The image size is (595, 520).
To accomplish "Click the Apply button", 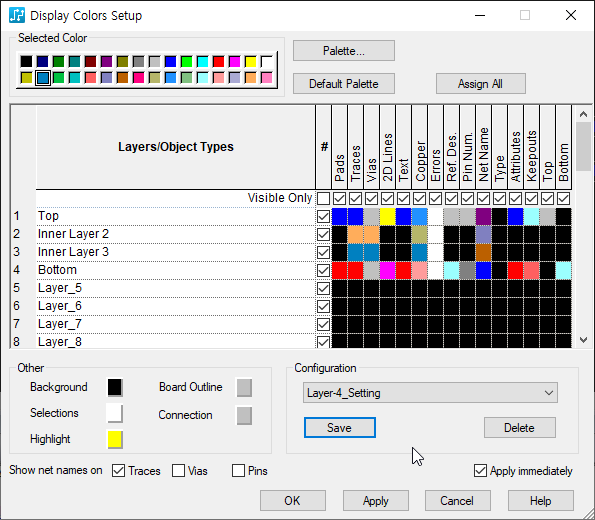I will [375, 501].
